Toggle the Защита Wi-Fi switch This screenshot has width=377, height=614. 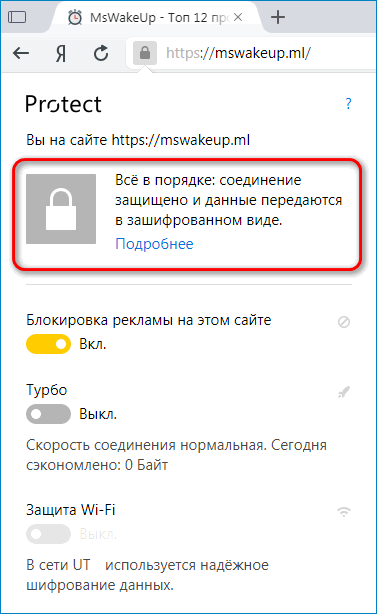click(49, 534)
